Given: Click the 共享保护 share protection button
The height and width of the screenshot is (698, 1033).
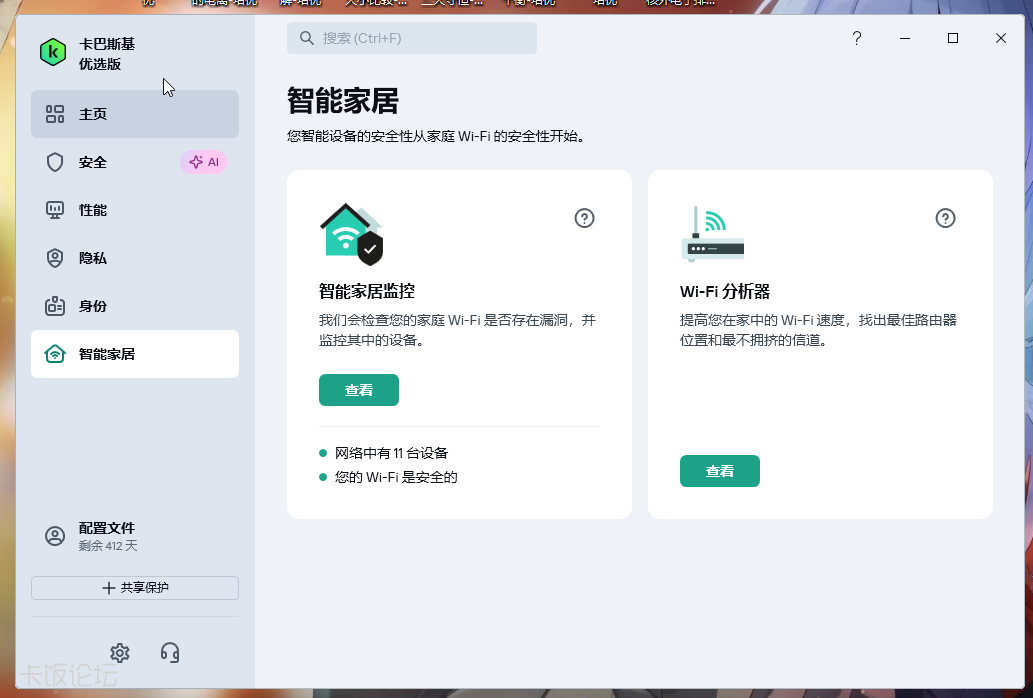Looking at the screenshot, I should 134,588.
